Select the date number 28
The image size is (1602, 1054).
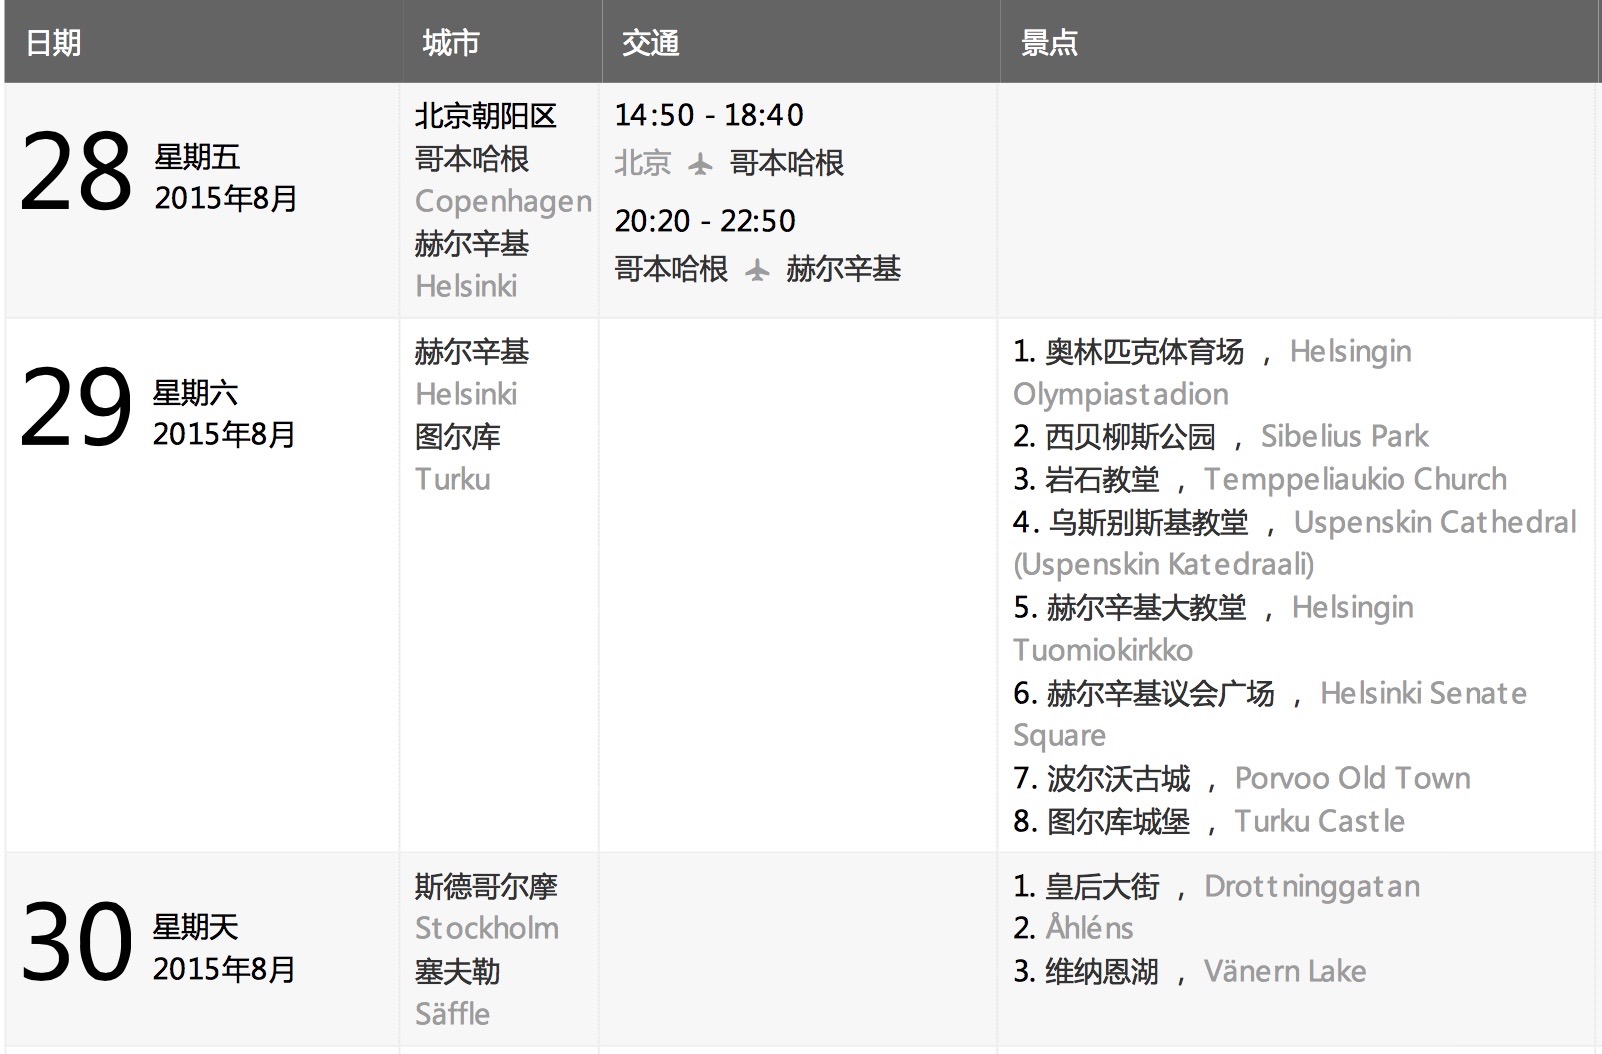[75, 172]
